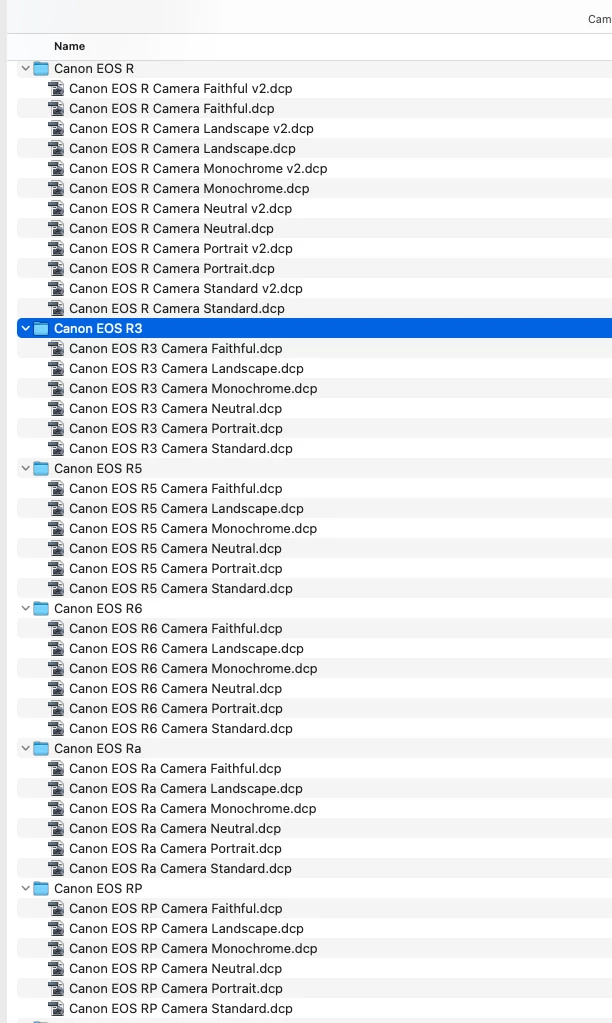This screenshot has width=612, height=1023.
Task: Sort by the Name column header
Action: point(69,46)
